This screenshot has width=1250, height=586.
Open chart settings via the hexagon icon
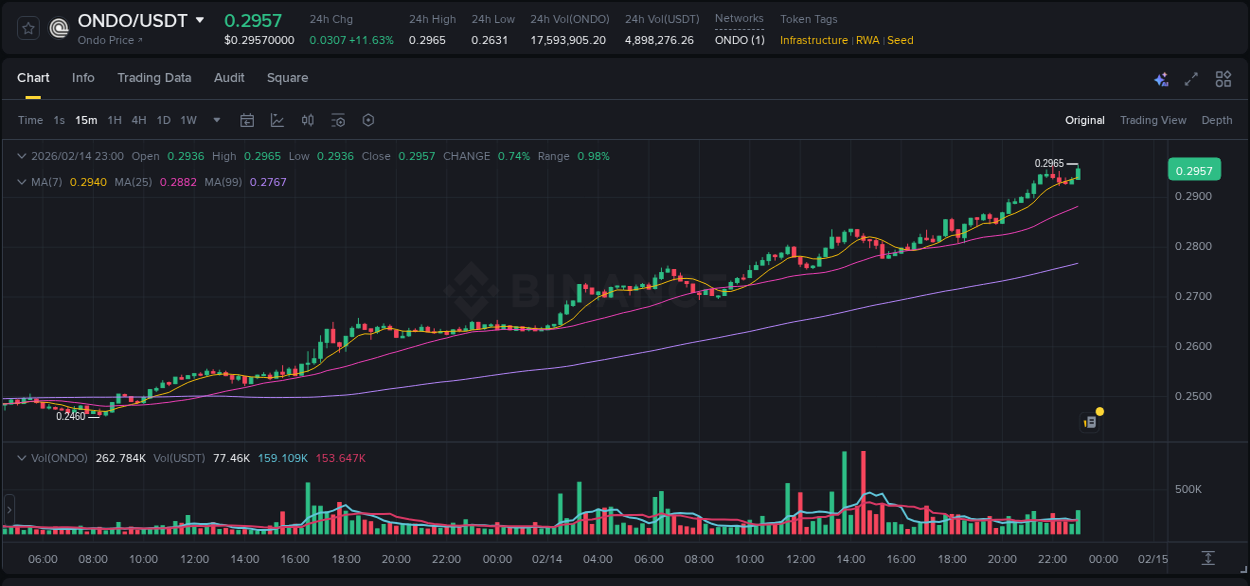(x=368, y=120)
